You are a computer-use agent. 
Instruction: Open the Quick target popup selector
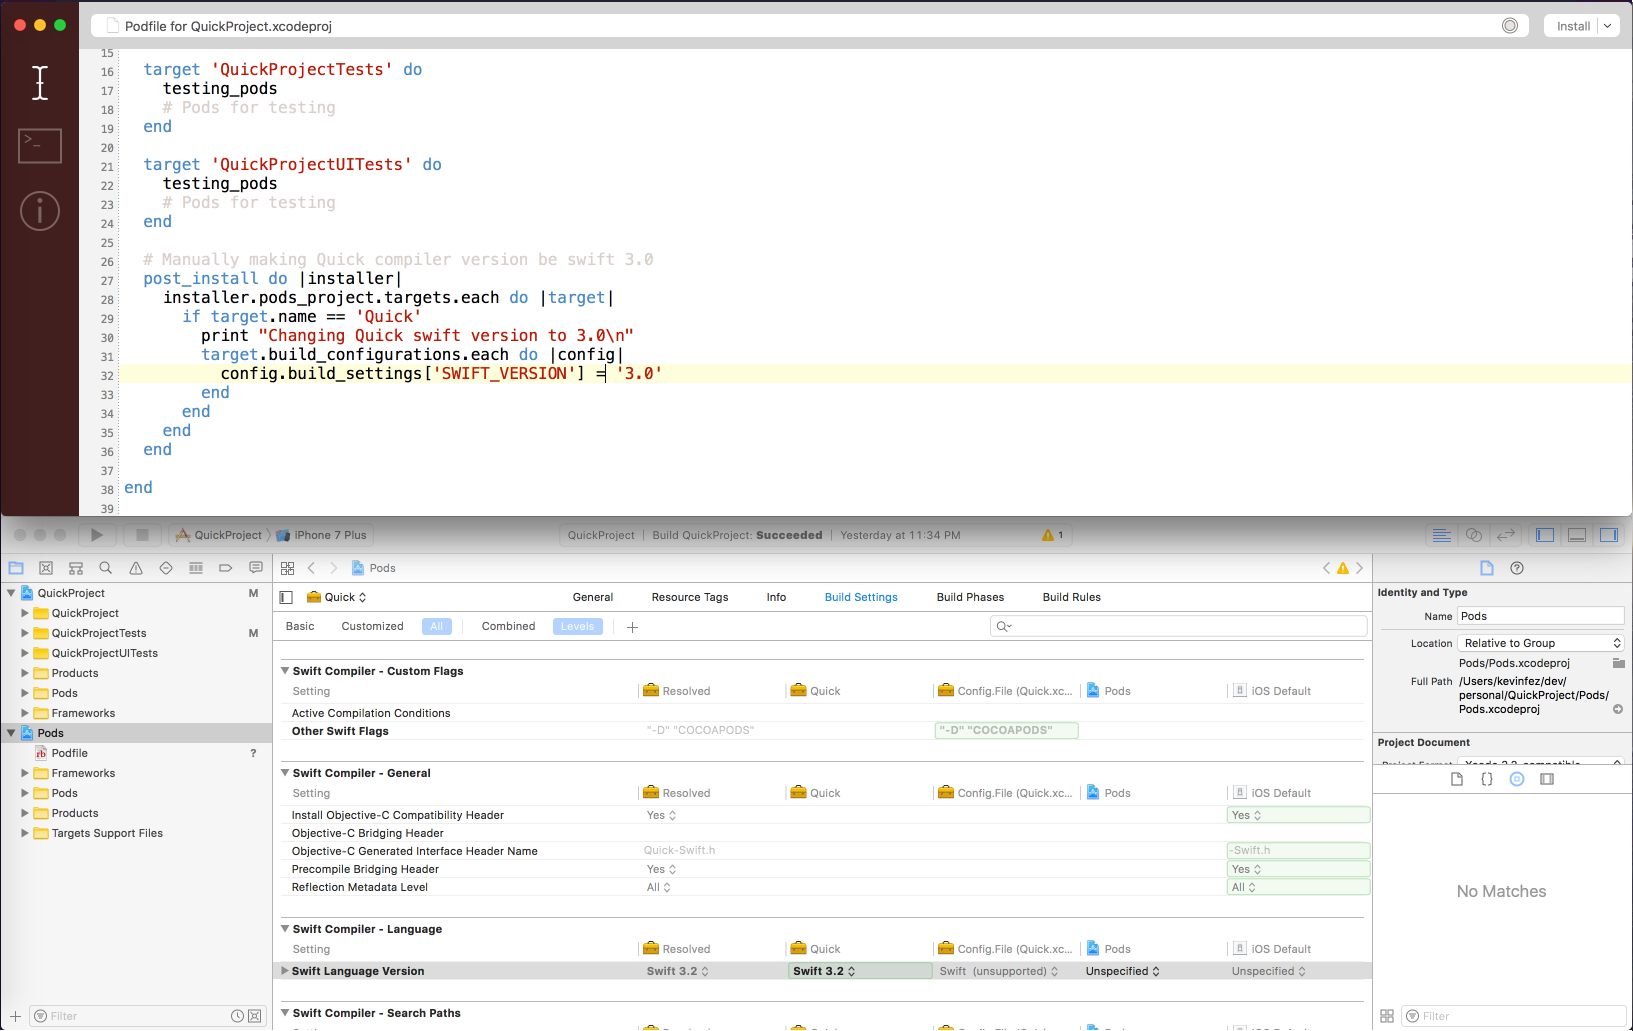[x=337, y=597]
